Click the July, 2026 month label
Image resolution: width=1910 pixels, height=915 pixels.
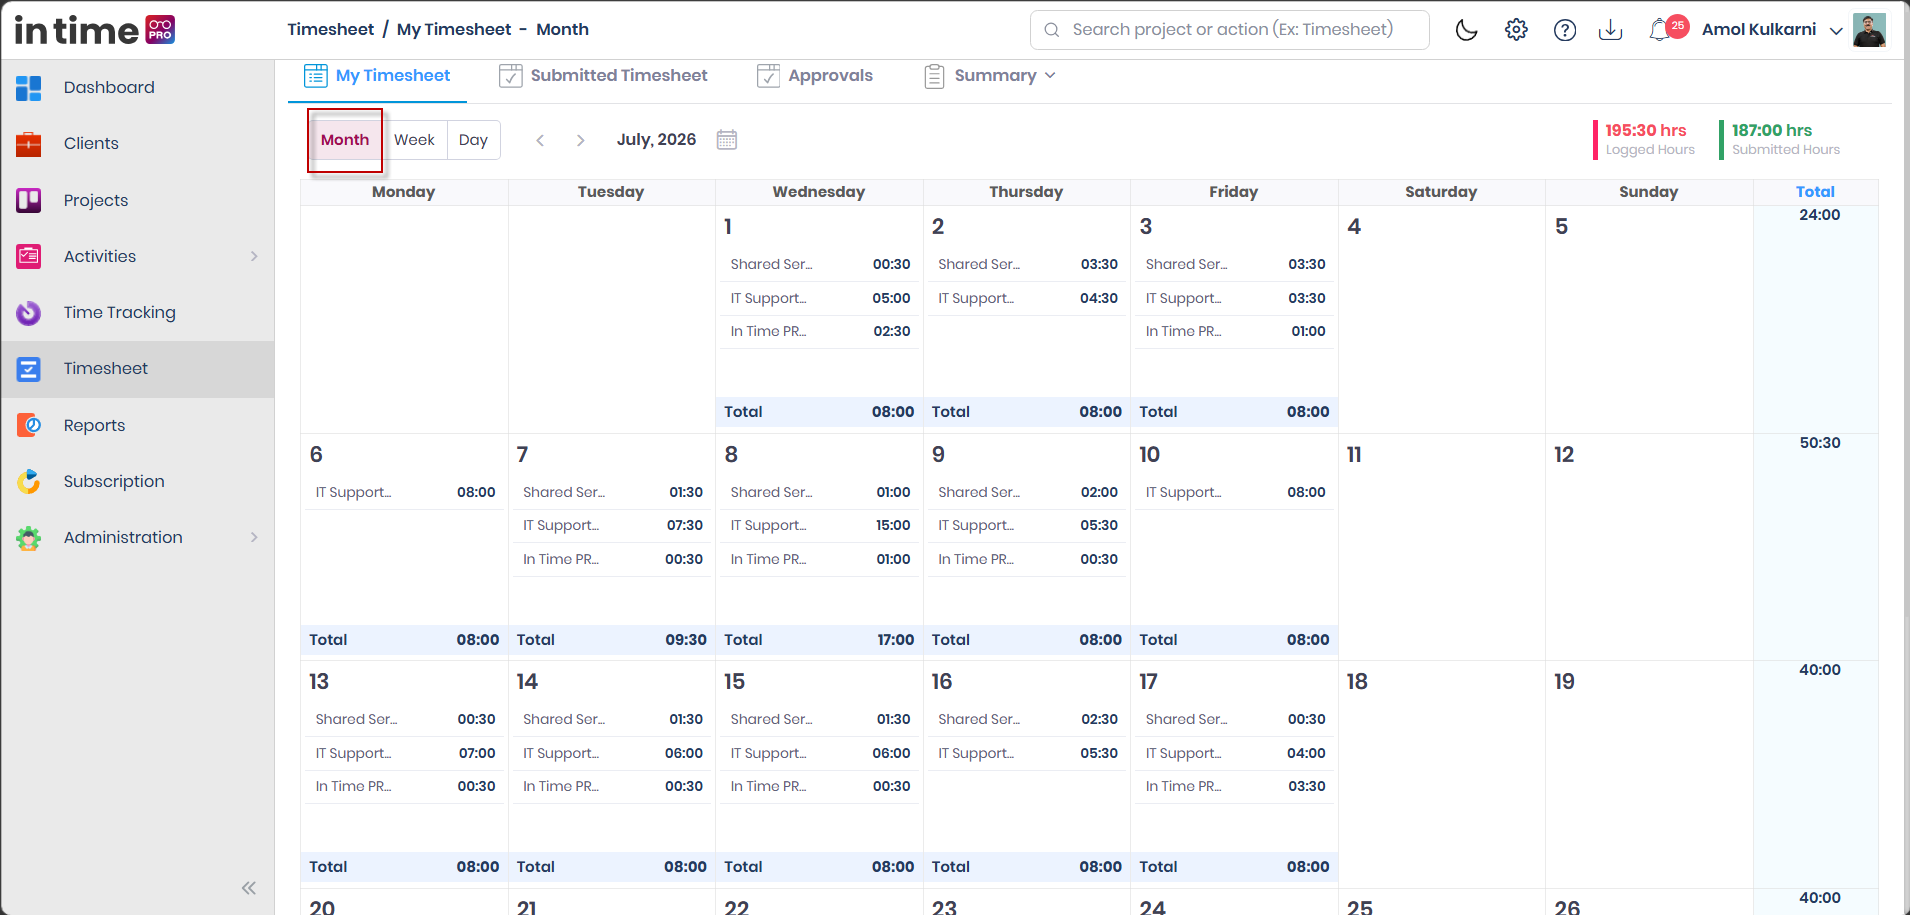coord(656,140)
